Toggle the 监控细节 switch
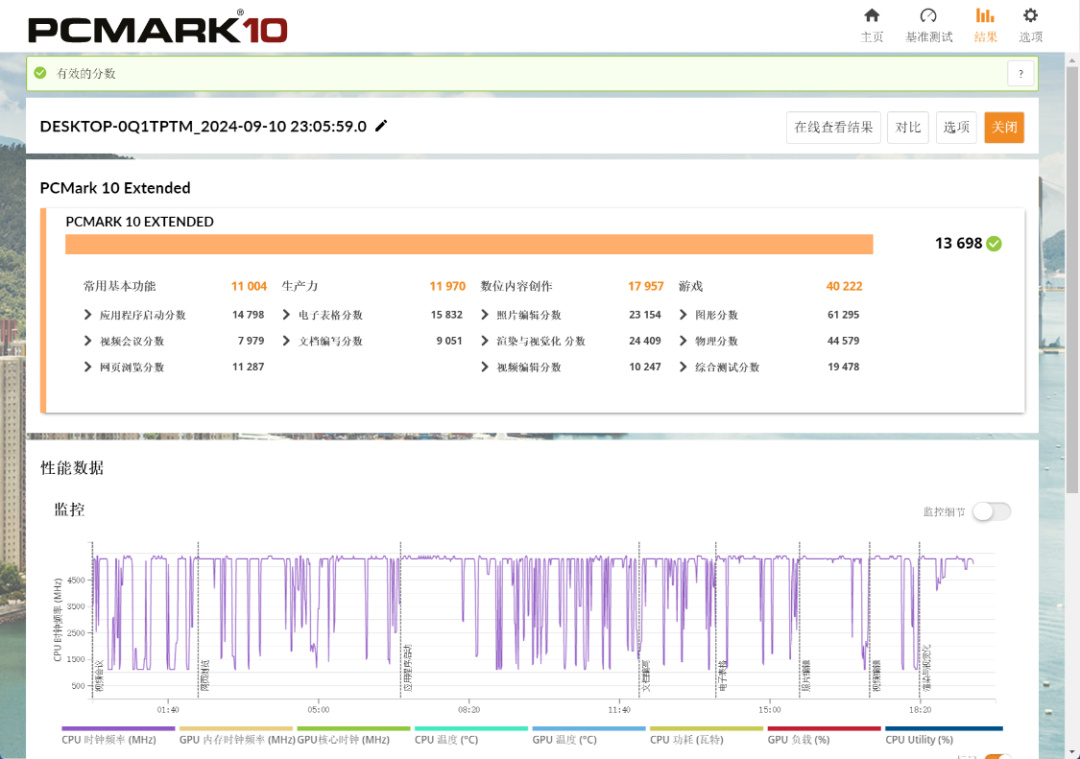The image size is (1080, 759). [x=992, y=511]
